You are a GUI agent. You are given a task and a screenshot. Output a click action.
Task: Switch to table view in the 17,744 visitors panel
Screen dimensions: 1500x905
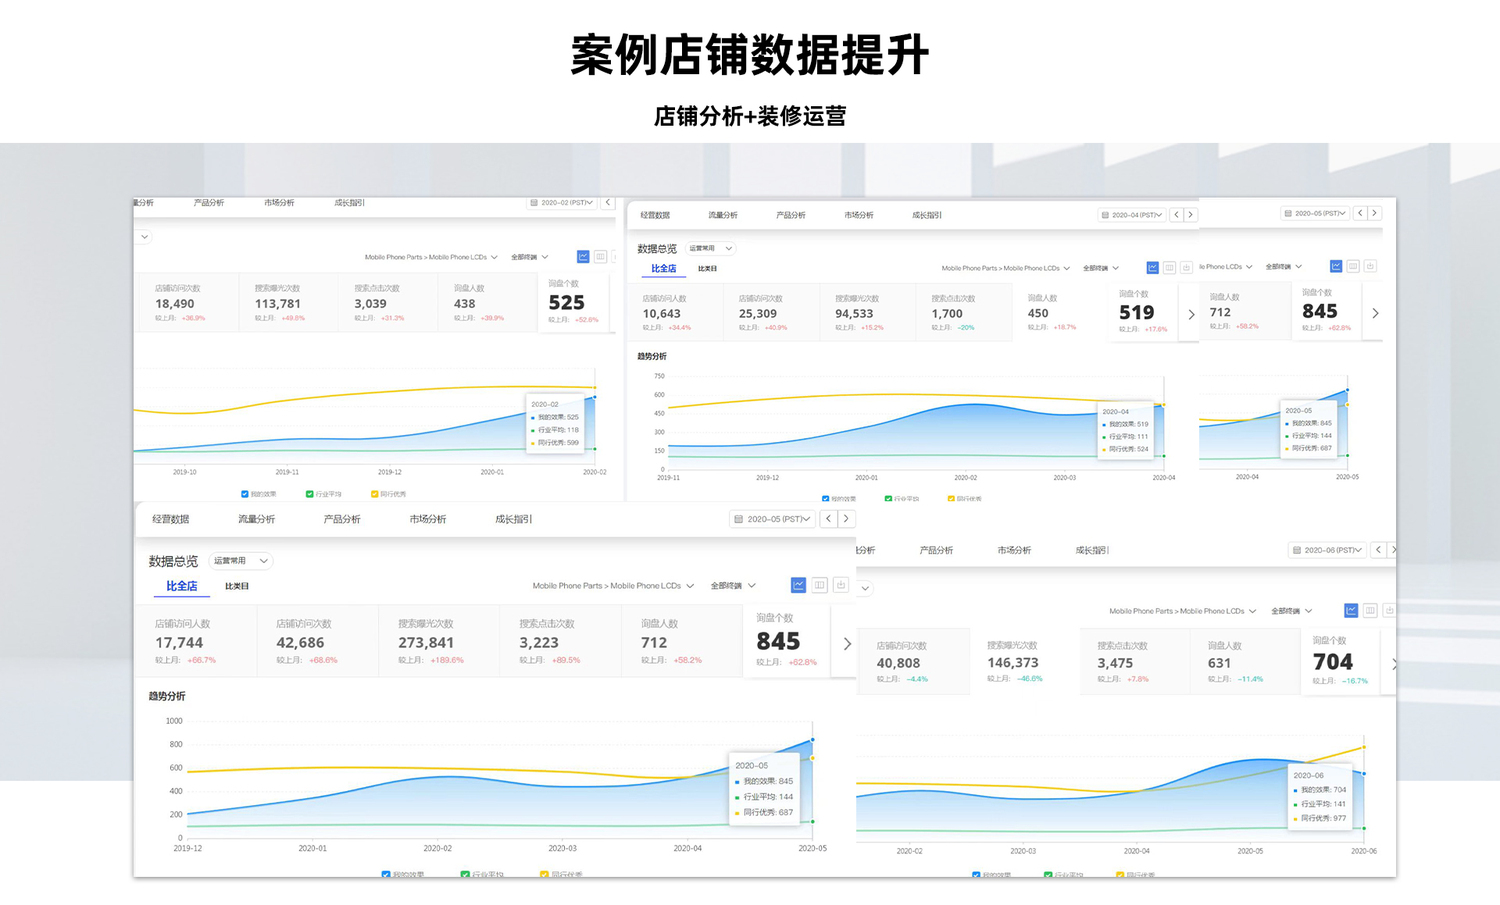click(819, 585)
